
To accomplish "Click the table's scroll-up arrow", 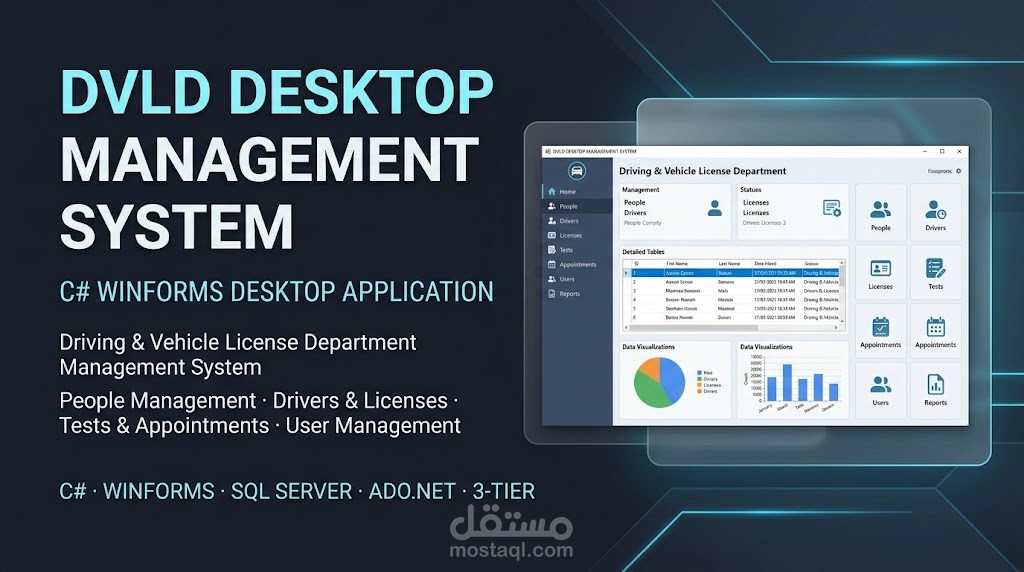I will tap(842, 263).
